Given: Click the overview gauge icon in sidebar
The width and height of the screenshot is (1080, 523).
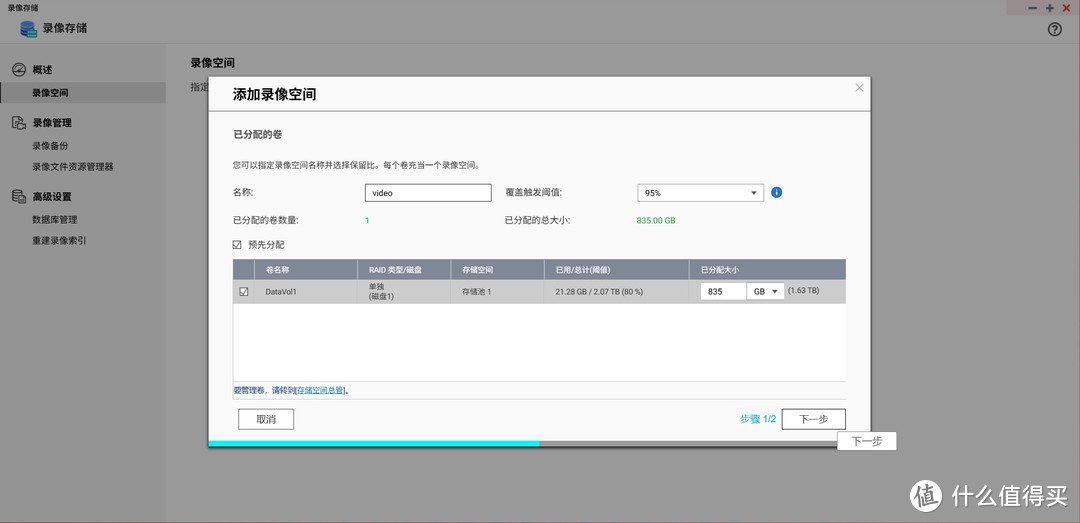Looking at the screenshot, I should pyautogui.click(x=19, y=70).
